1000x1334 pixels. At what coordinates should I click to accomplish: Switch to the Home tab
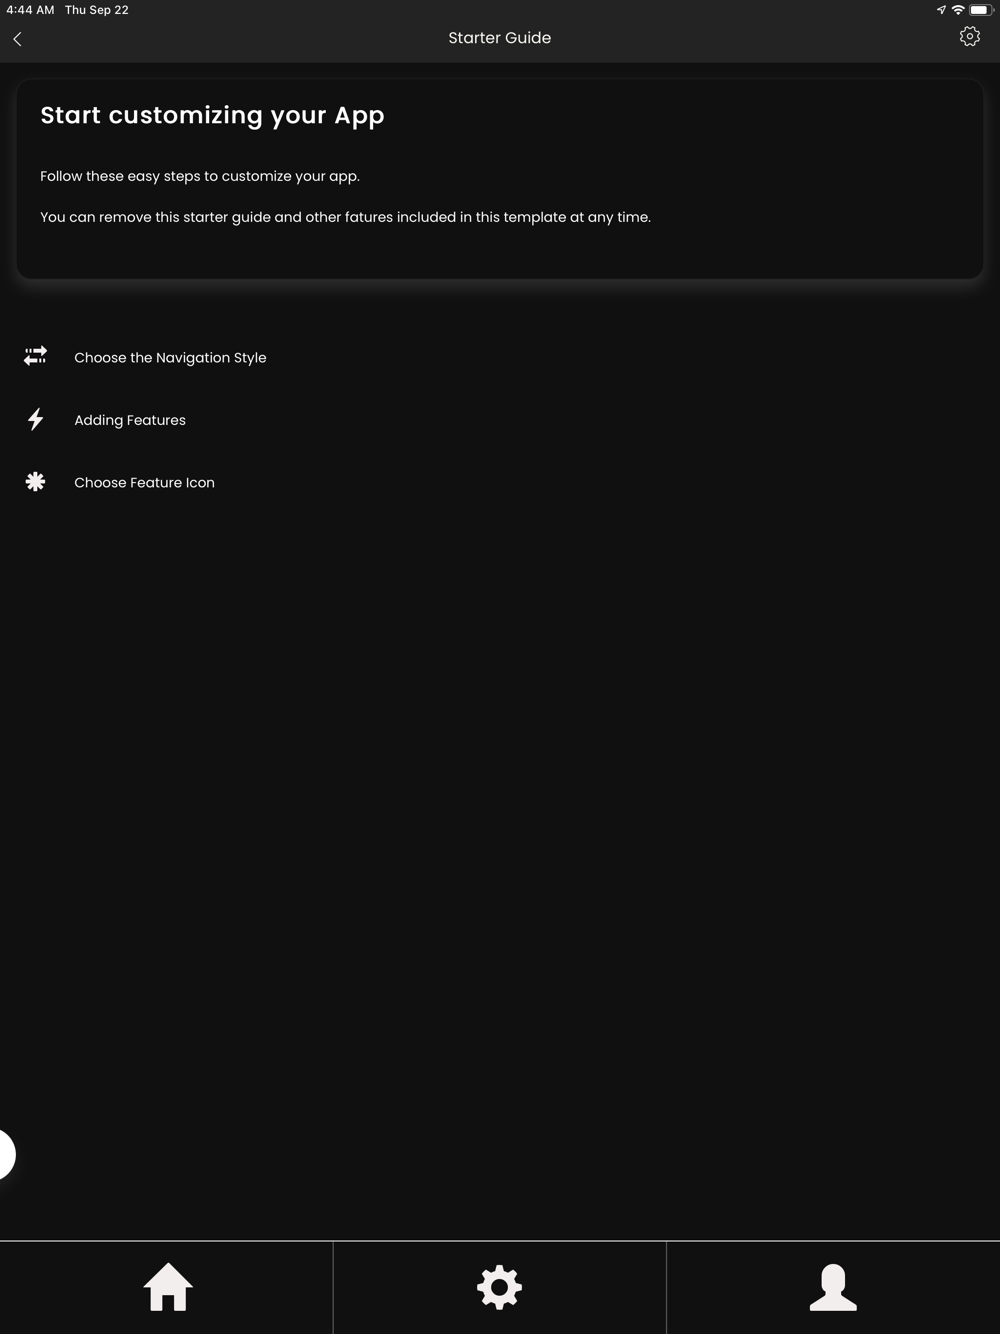(167, 1287)
